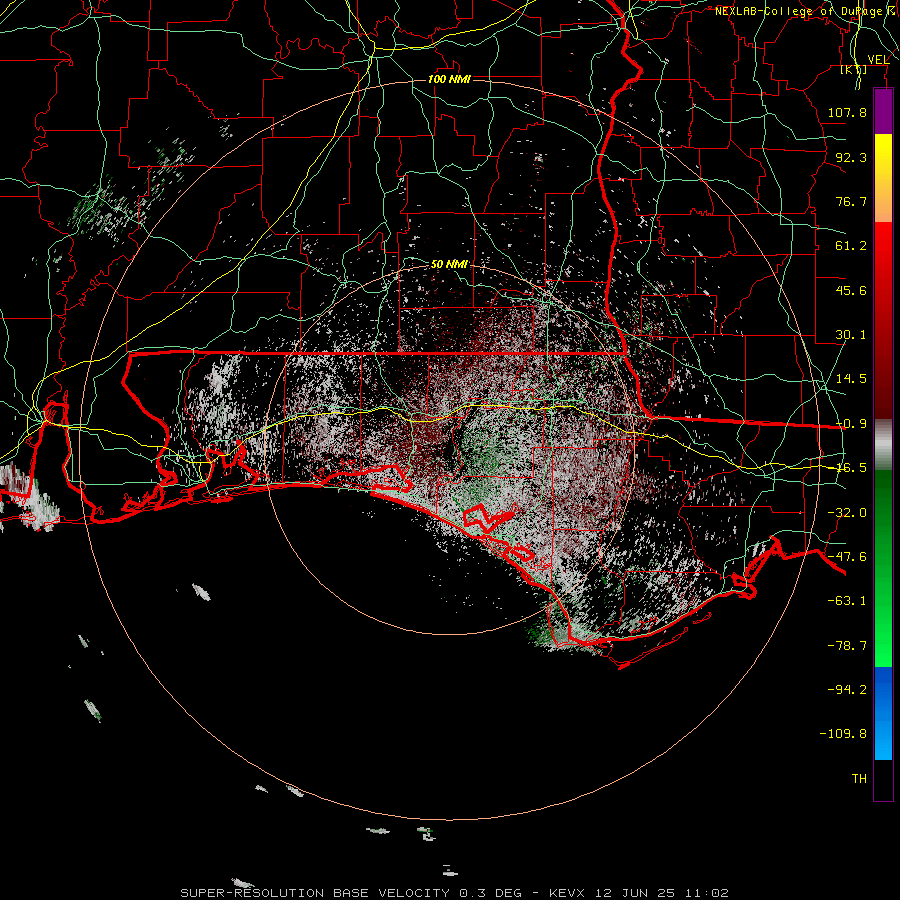Click the 30.1 velocity scale value

point(851,335)
